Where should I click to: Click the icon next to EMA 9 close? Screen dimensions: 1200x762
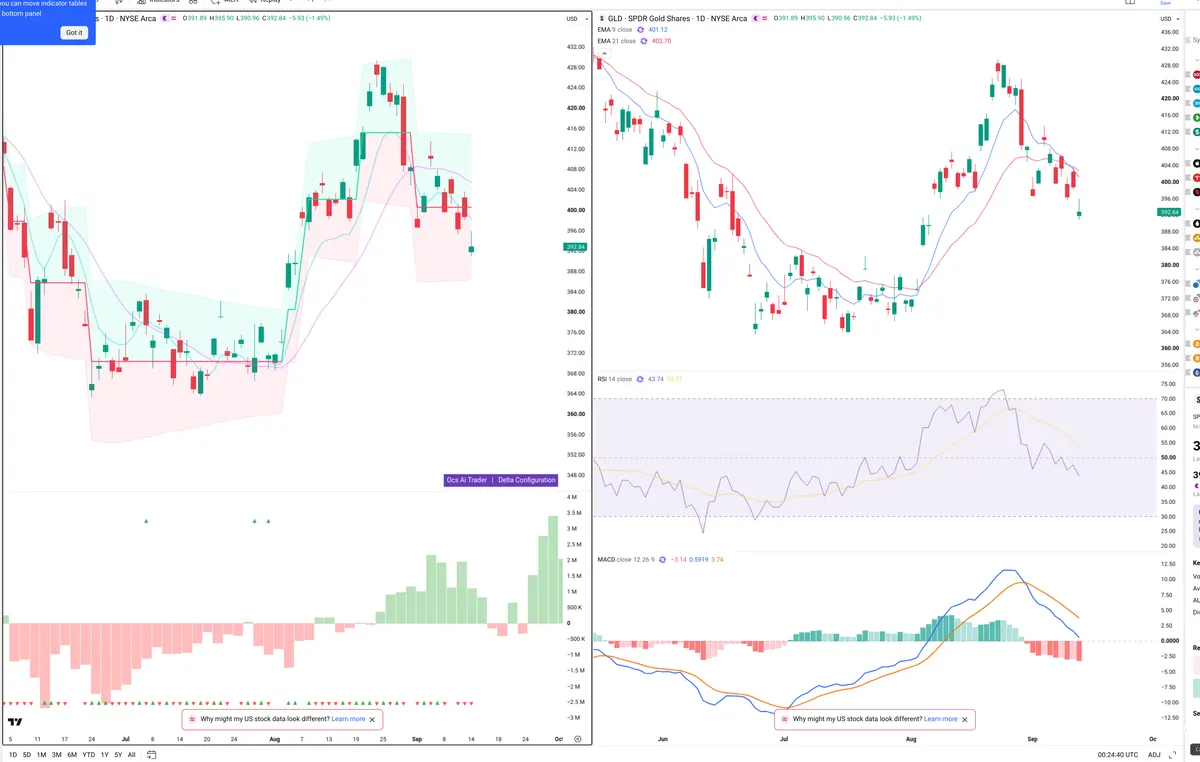point(640,30)
